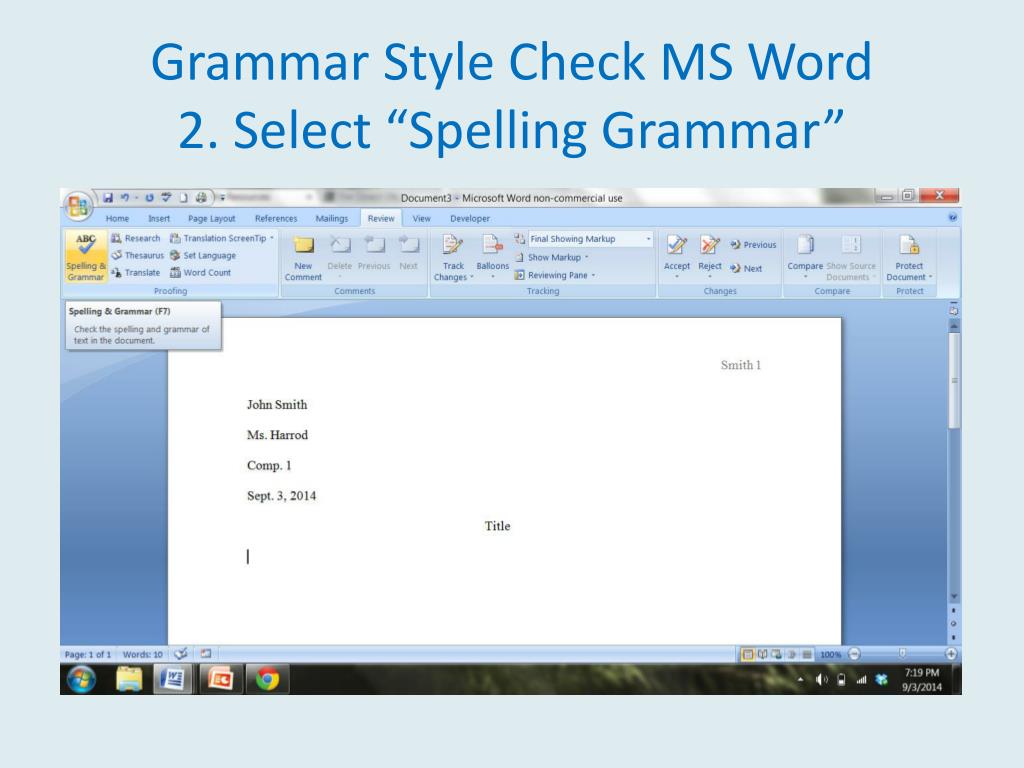Switch to Web Layout view
The width and height of the screenshot is (1024, 768).
click(776, 654)
